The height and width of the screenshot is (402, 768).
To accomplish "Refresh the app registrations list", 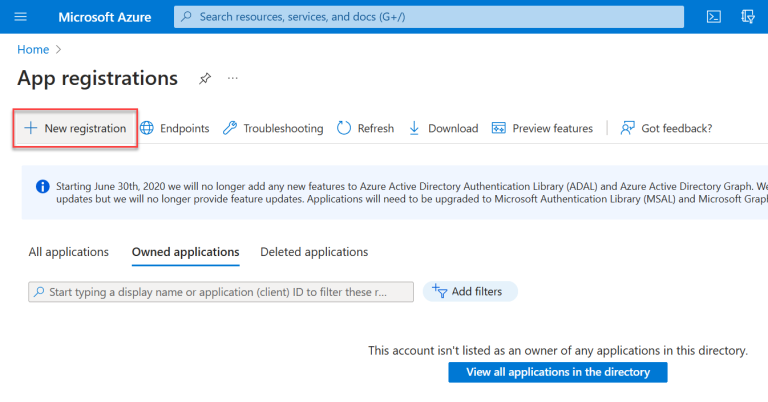I will pyautogui.click(x=365, y=128).
